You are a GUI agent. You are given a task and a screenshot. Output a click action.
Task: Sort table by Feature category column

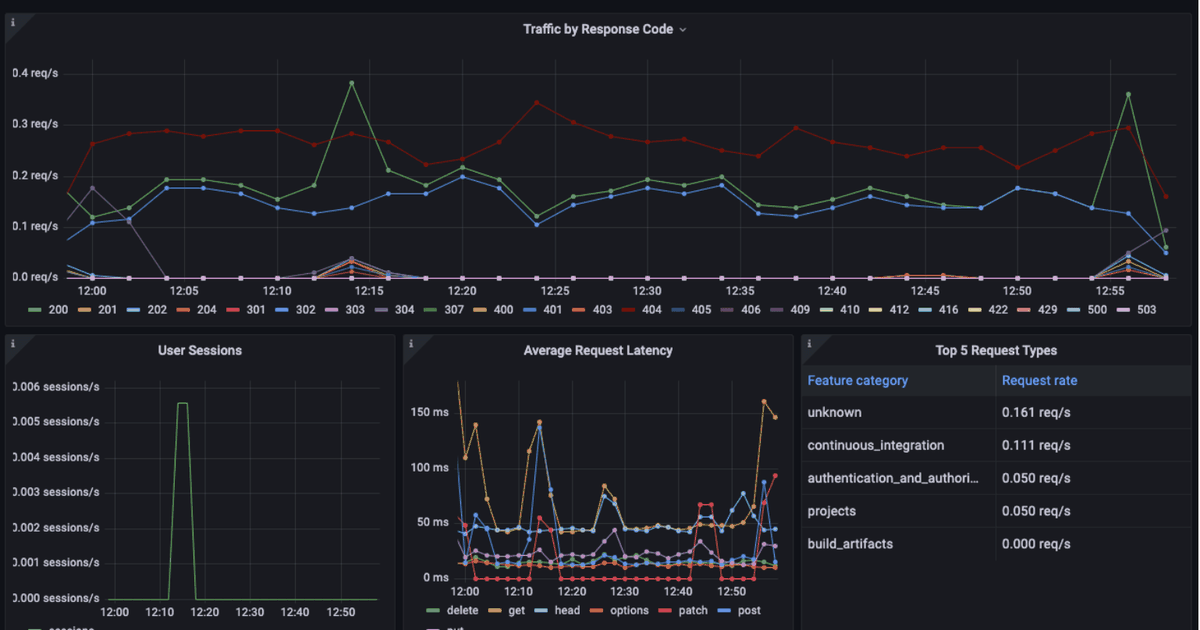coord(858,381)
